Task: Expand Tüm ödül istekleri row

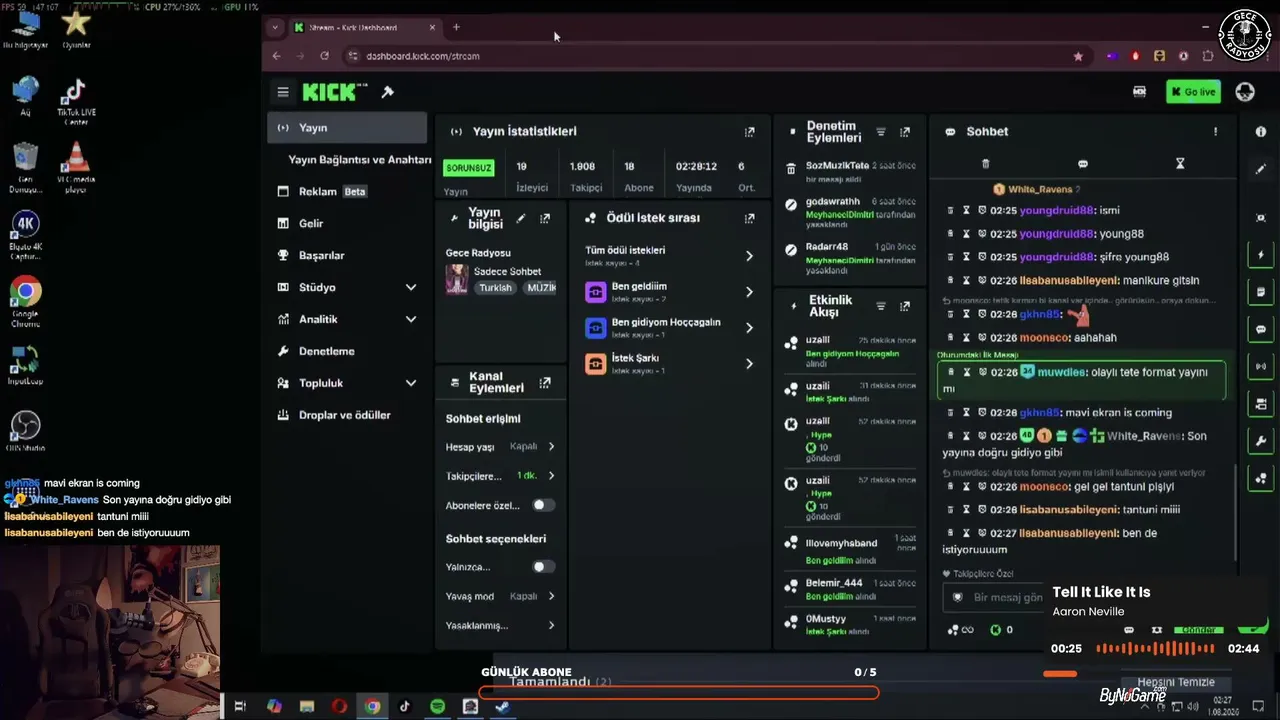Action: (x=670, y=255)
